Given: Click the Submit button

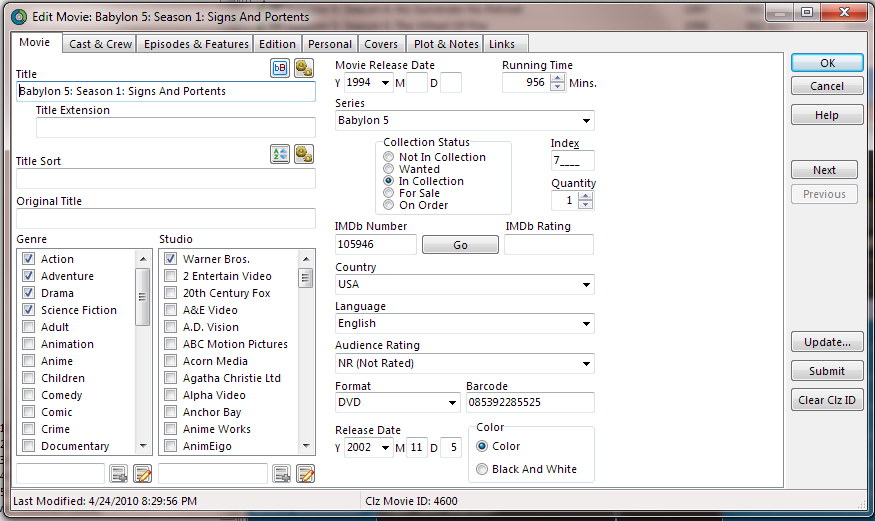Looking at the screenshot, I should tap(827, 371).
